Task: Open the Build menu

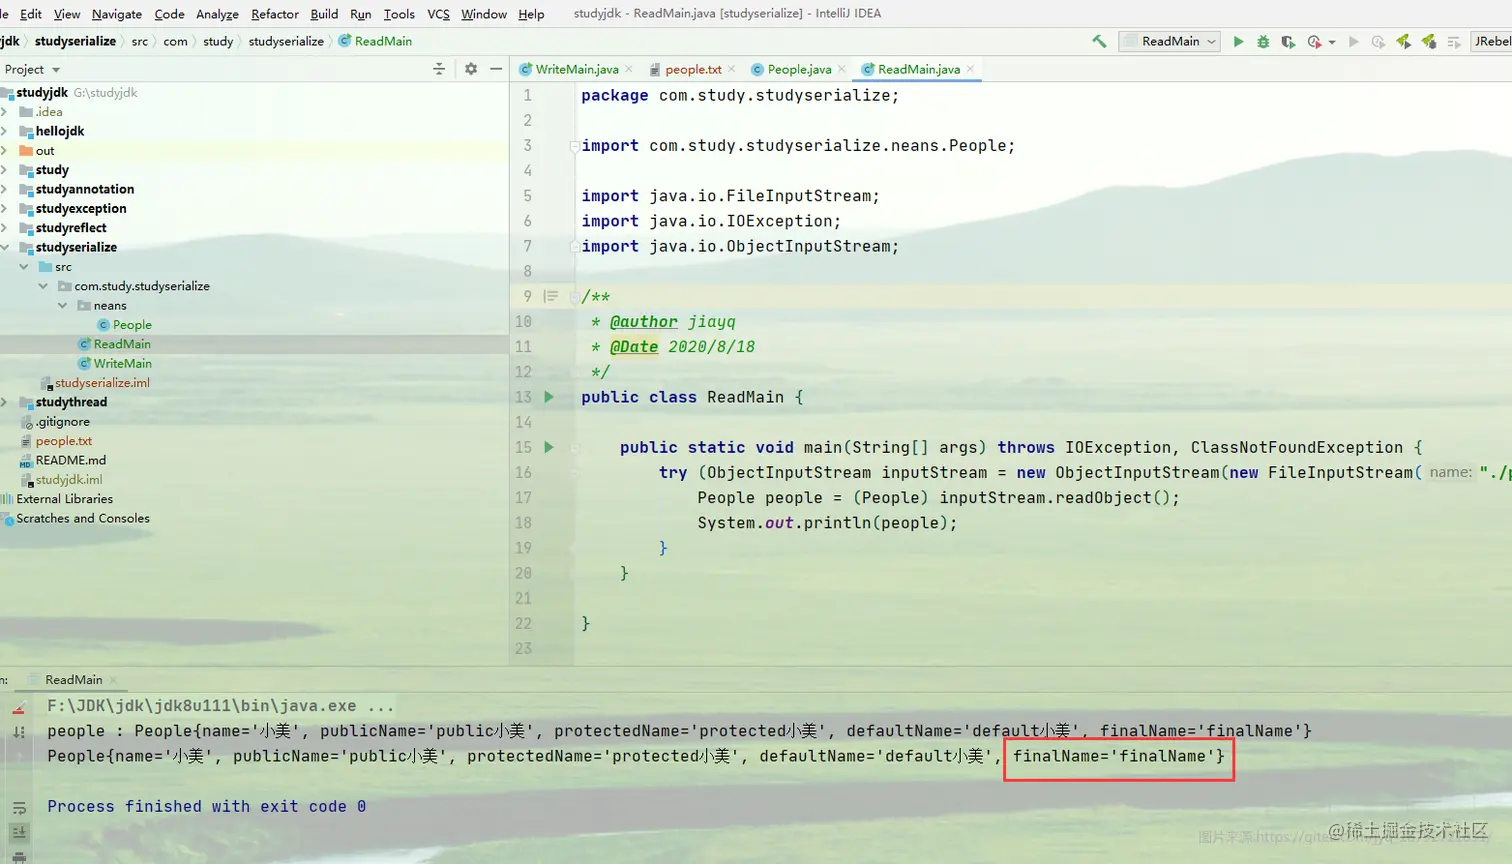Action: 324,14
